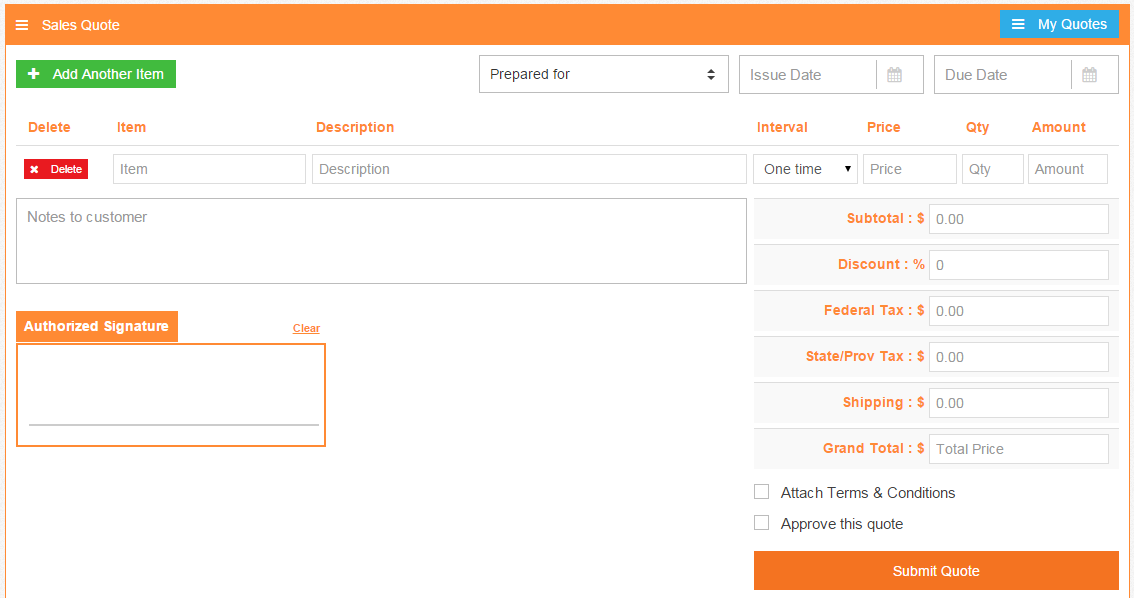Click the Shipping amount field
Viewport: 1134px width, 598px height.
[x=1018, y=402]
